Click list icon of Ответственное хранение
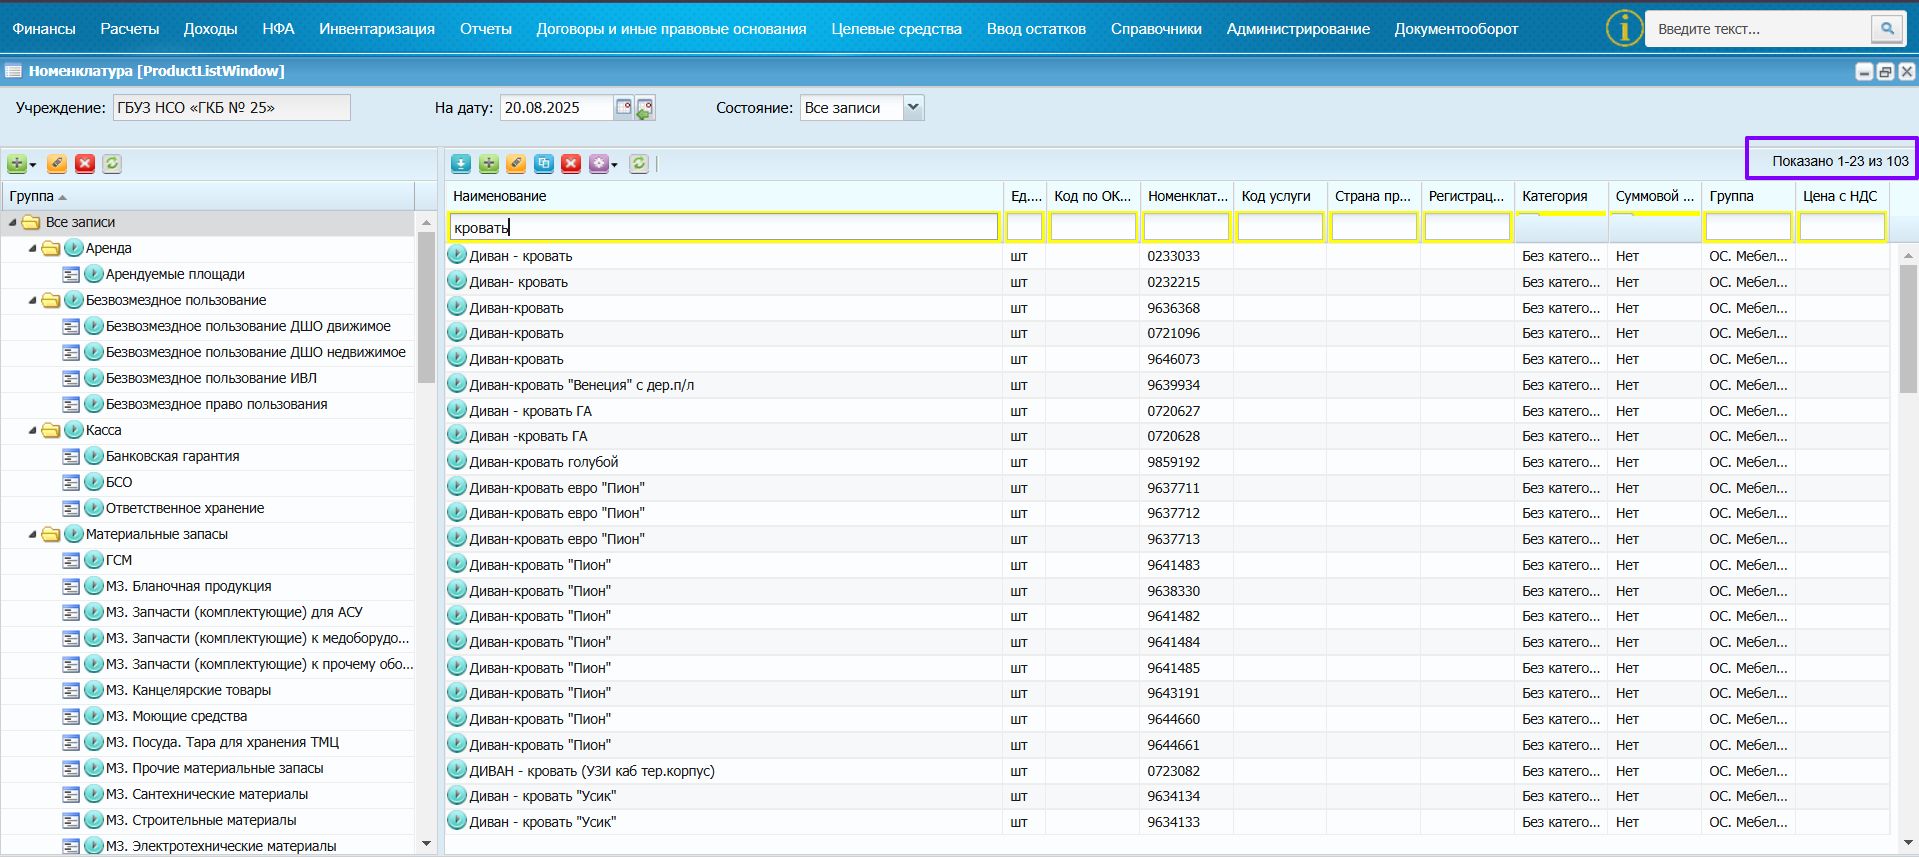This screenshot has height=857, width=1919. (71, 508)
